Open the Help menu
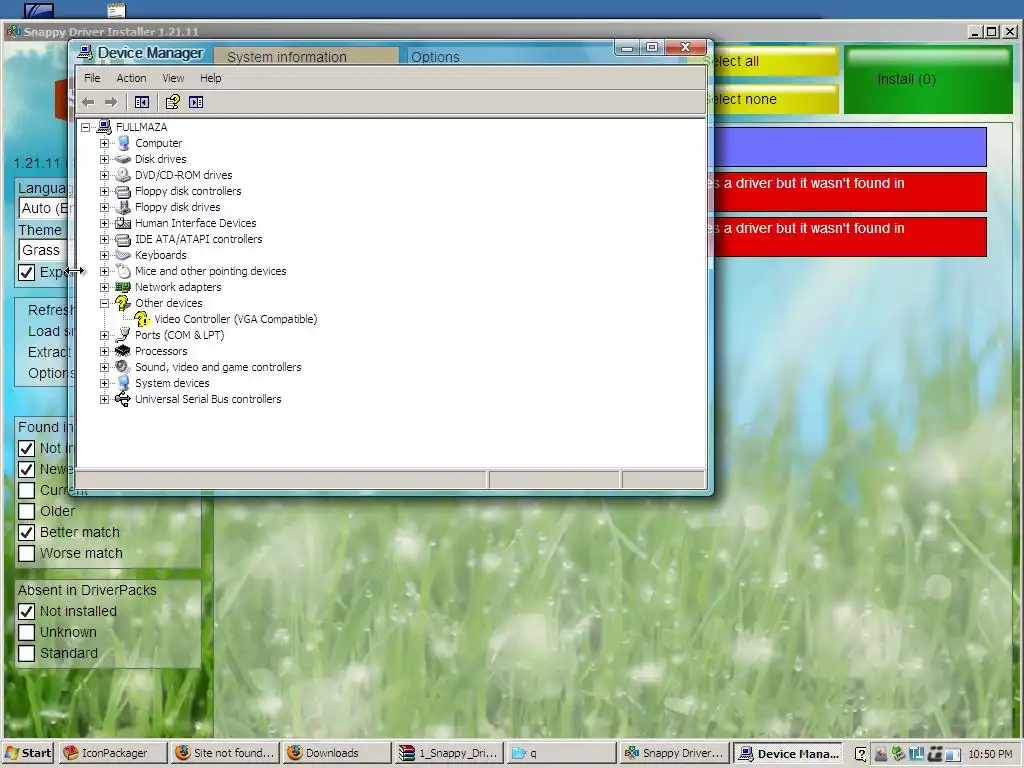Viewport: 1024px width, 768px height. tap(210, 78)
